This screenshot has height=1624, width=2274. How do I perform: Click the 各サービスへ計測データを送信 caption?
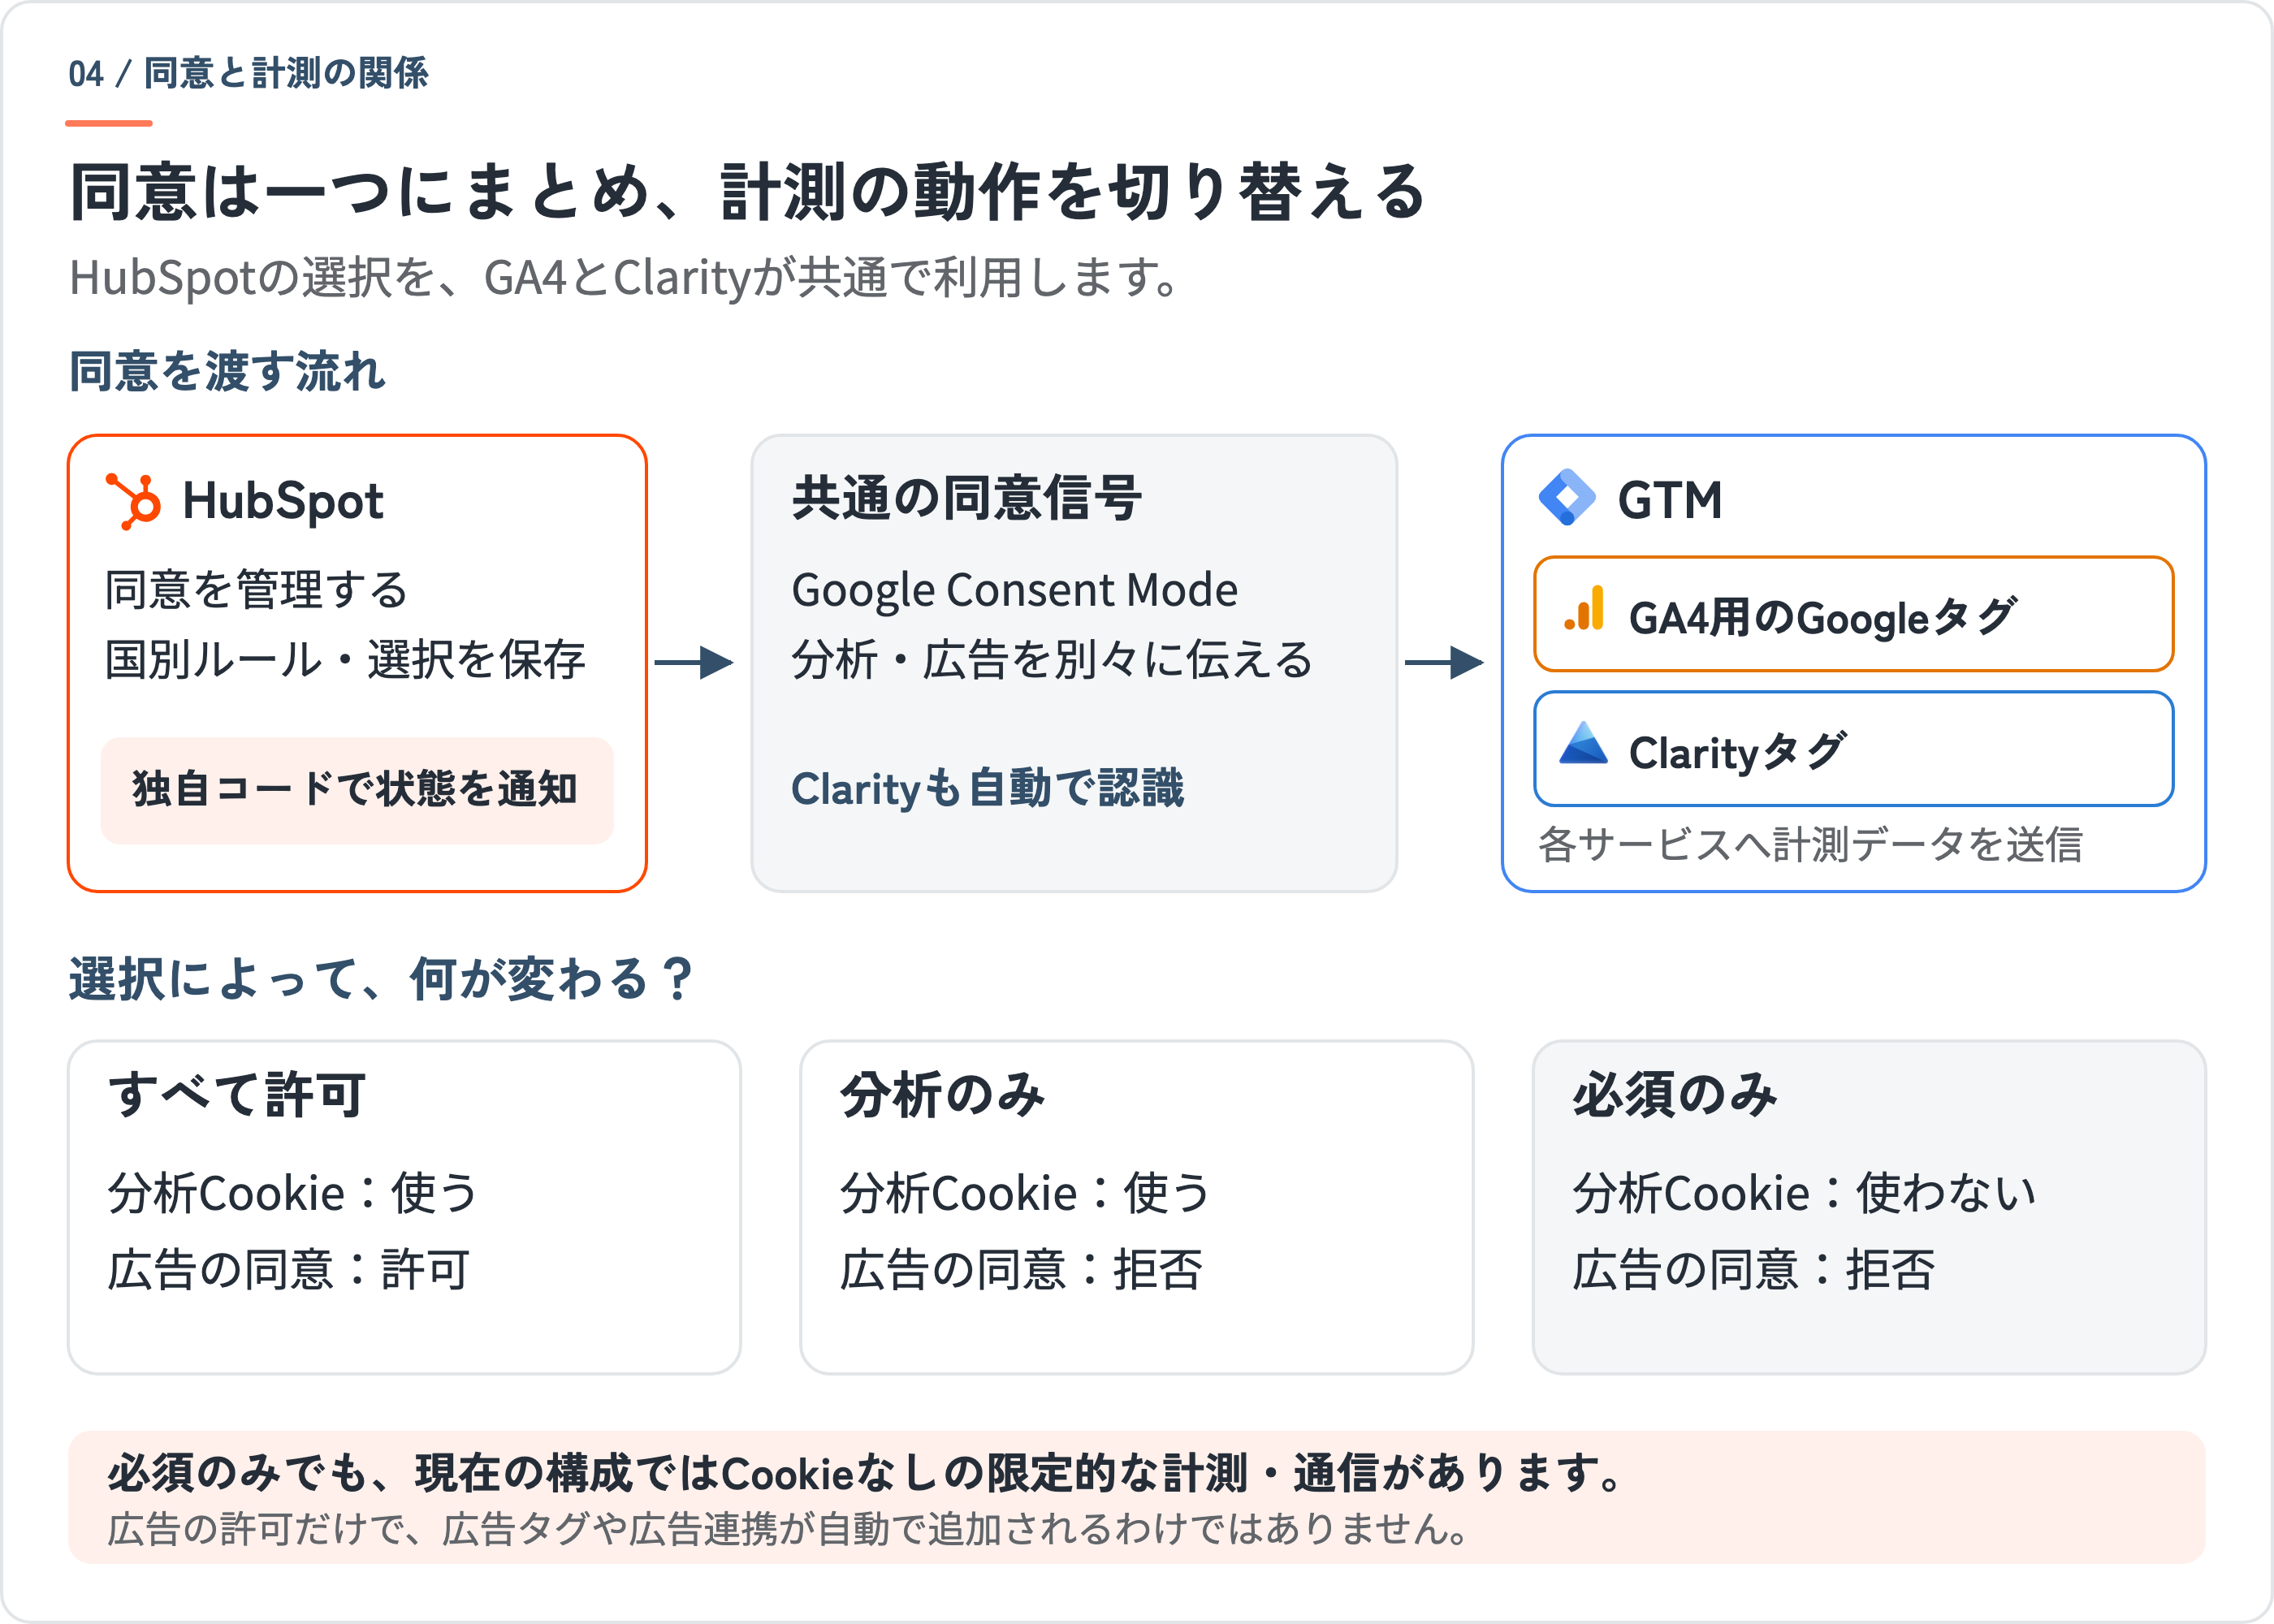coord(1810,845)
